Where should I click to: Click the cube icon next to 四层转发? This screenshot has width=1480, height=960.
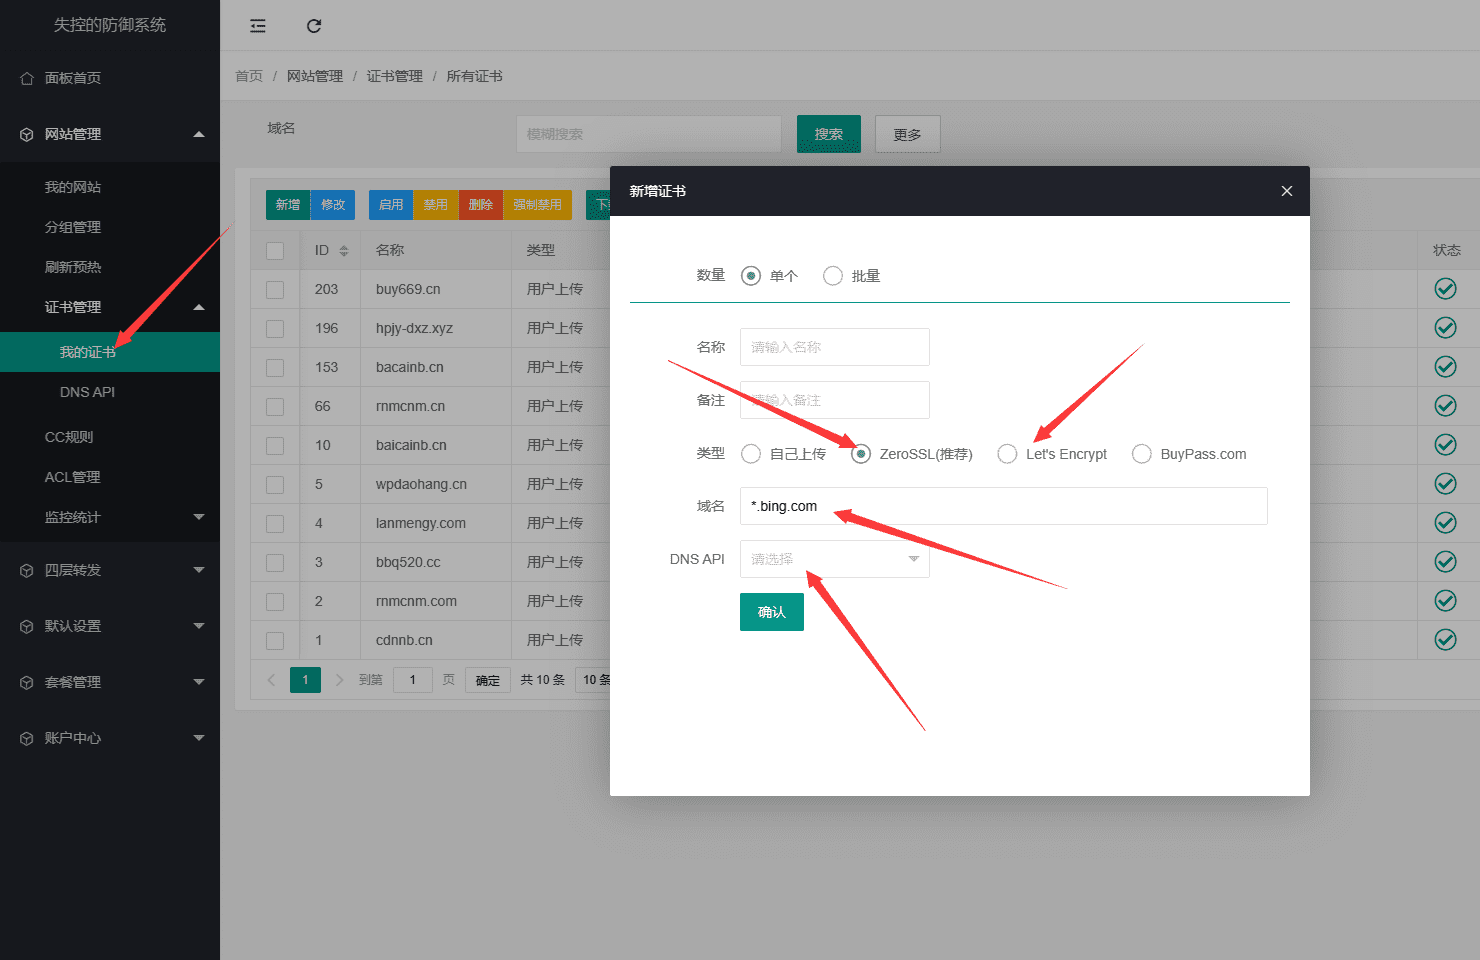[x=27, y=570]
